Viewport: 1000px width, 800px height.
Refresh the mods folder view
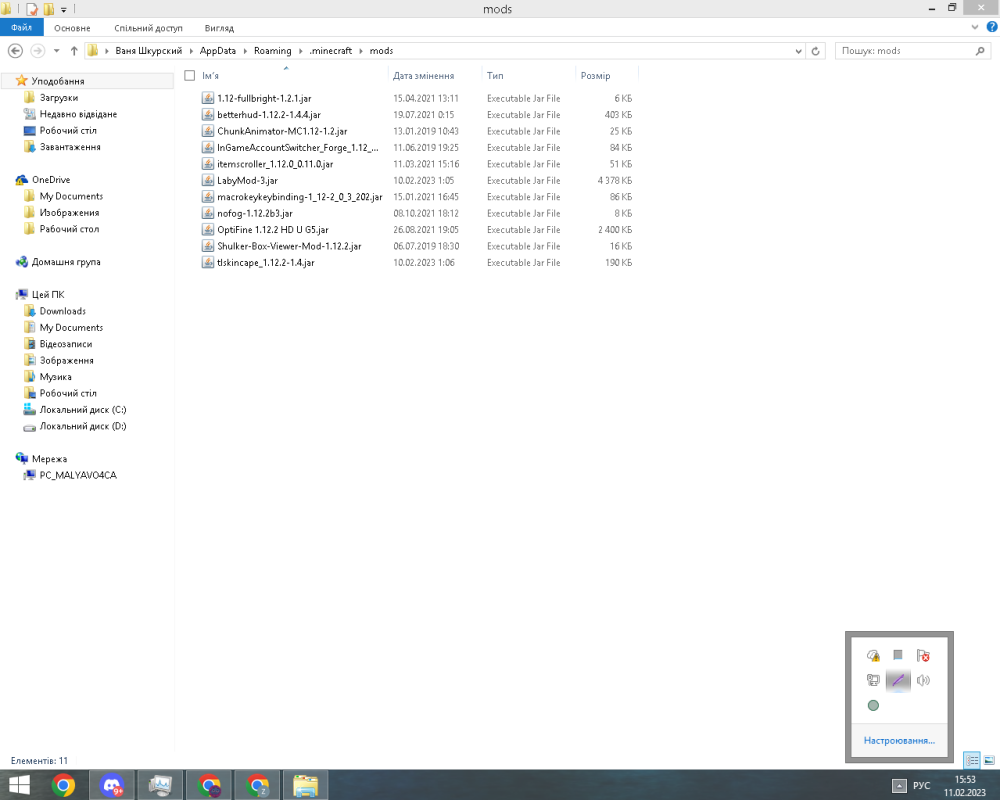[816, 51]
